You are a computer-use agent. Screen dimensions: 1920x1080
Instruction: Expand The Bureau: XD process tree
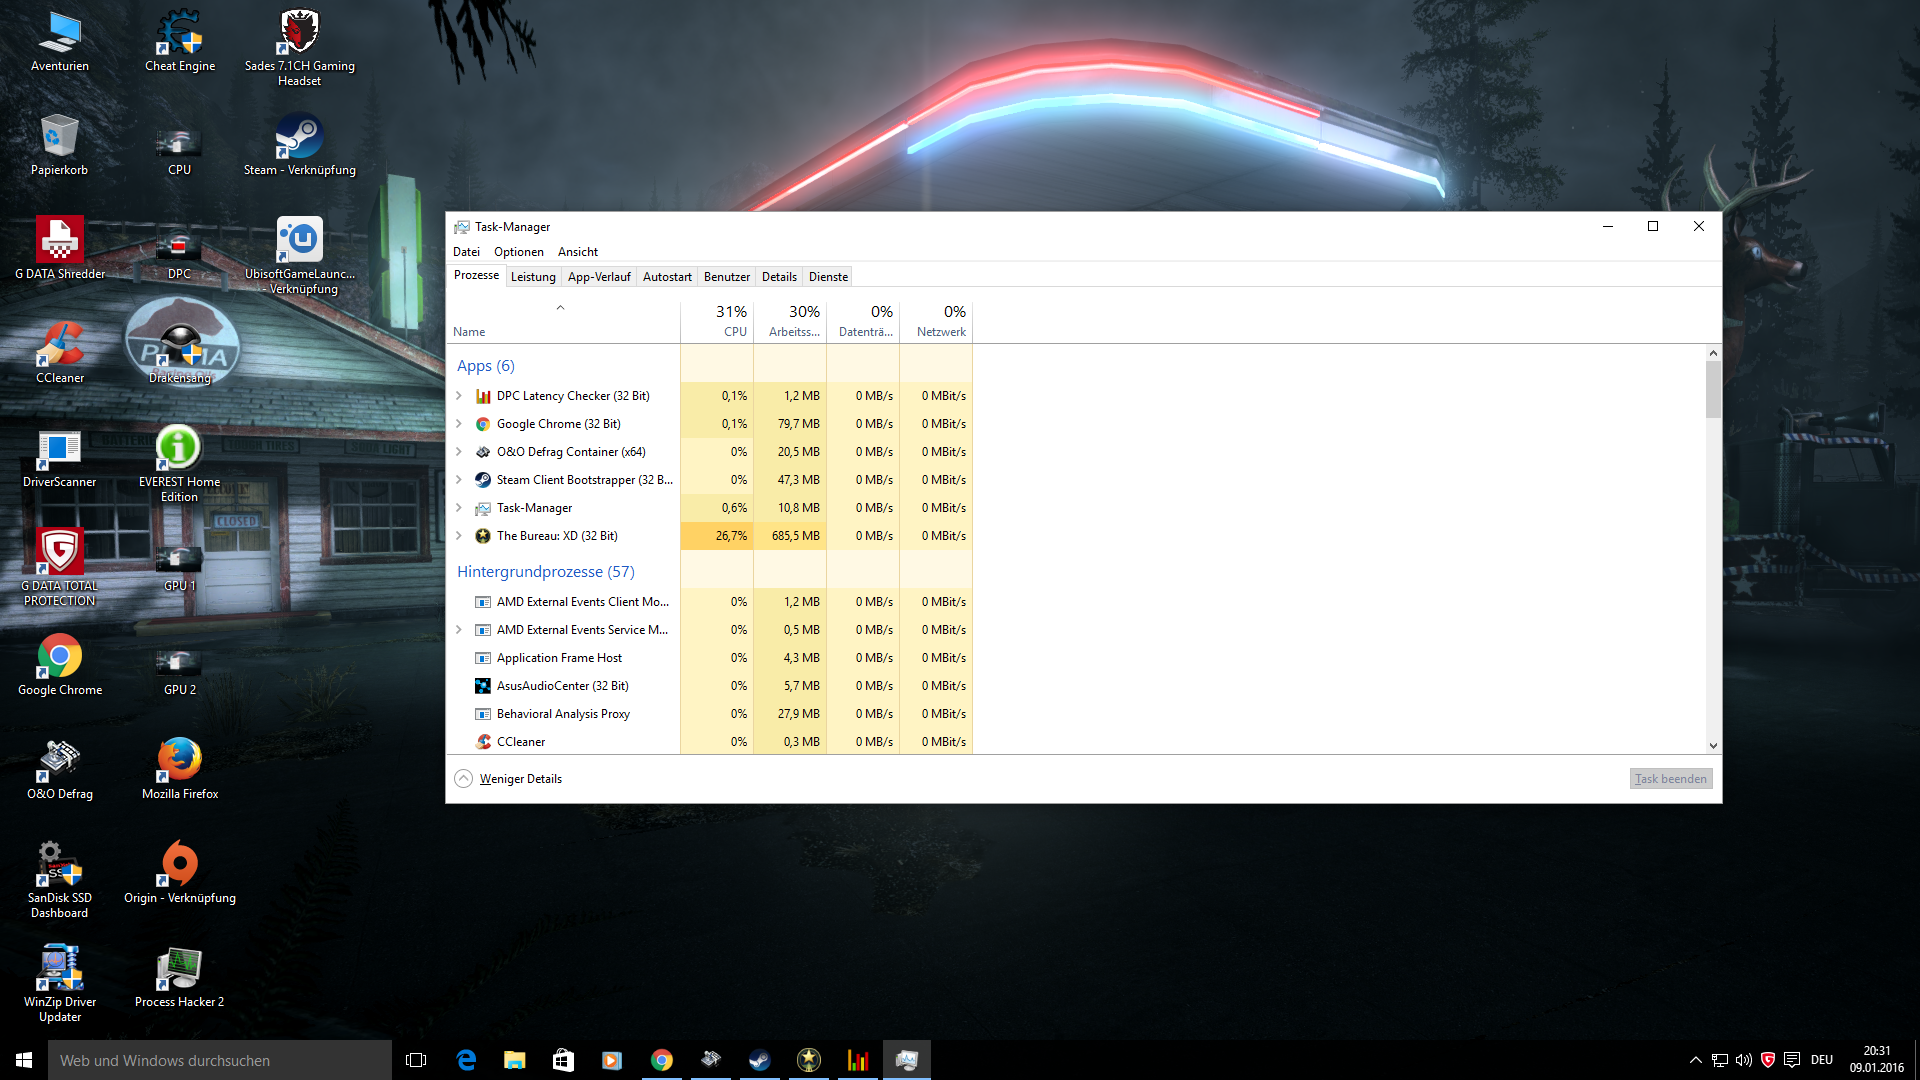click(x=459, y=536)
